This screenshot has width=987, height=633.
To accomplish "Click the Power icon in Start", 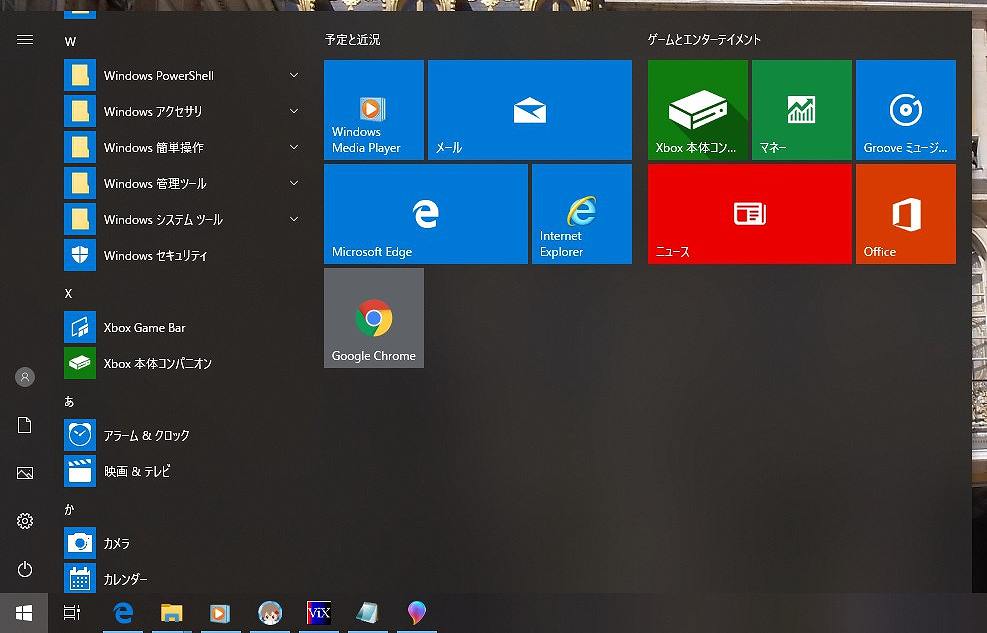I will click(x=25, y=569).
